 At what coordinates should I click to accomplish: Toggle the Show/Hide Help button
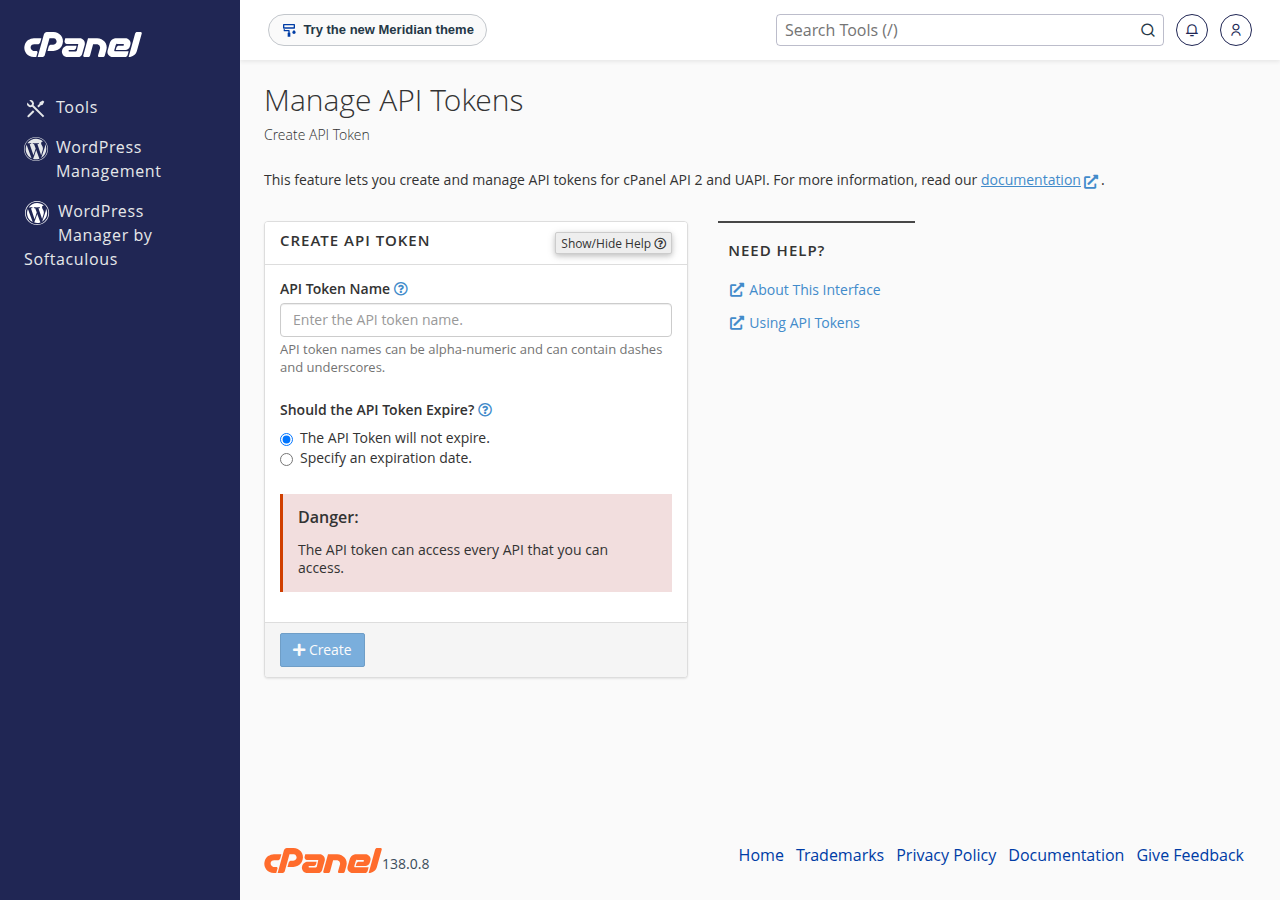tap(613, 243)
